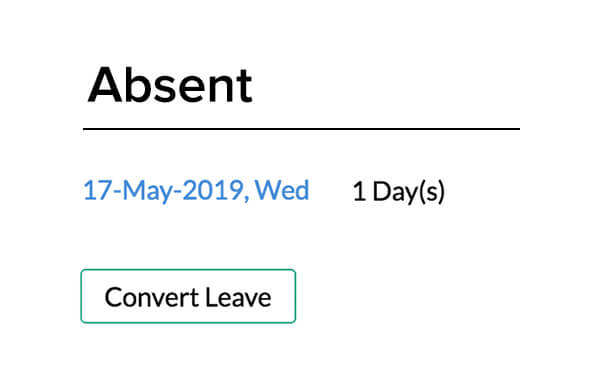600x390 pixels.
Task: Tap the text reading 1 Day(s)
Action: 398,191
